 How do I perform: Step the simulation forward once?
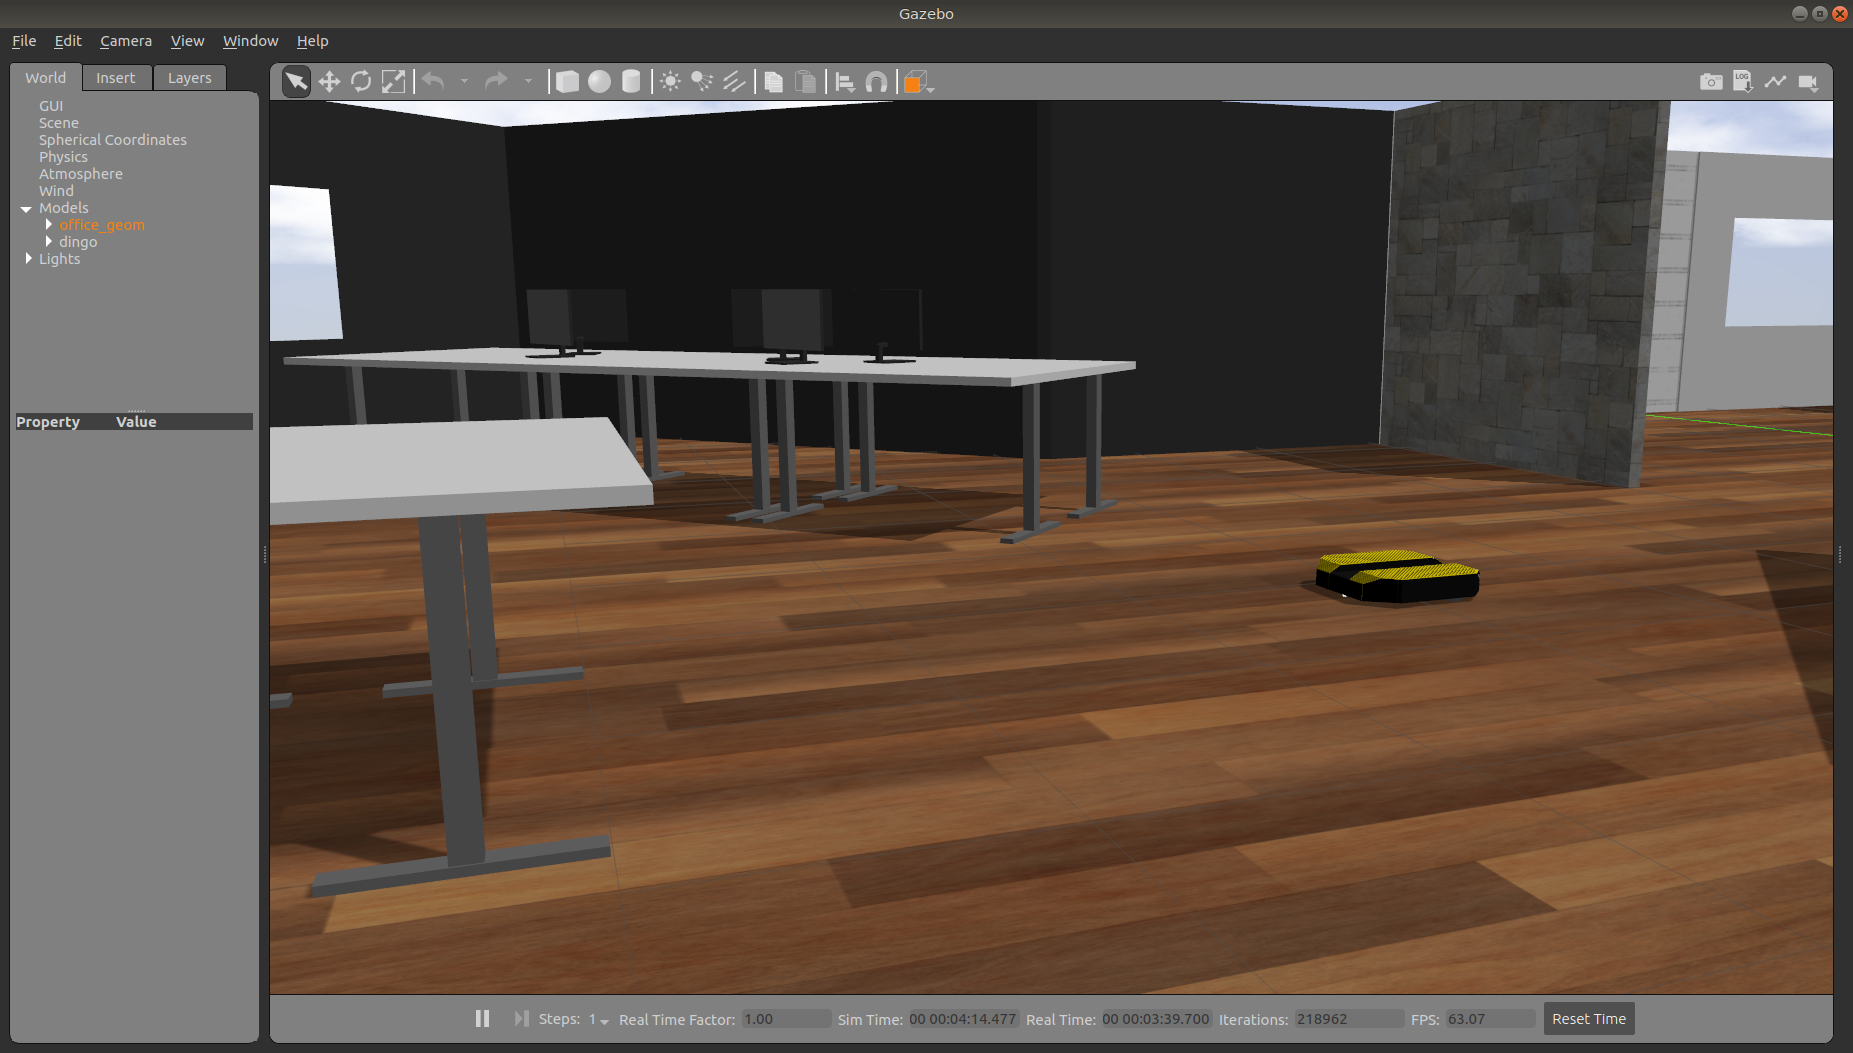click(x=521, y=1018)
